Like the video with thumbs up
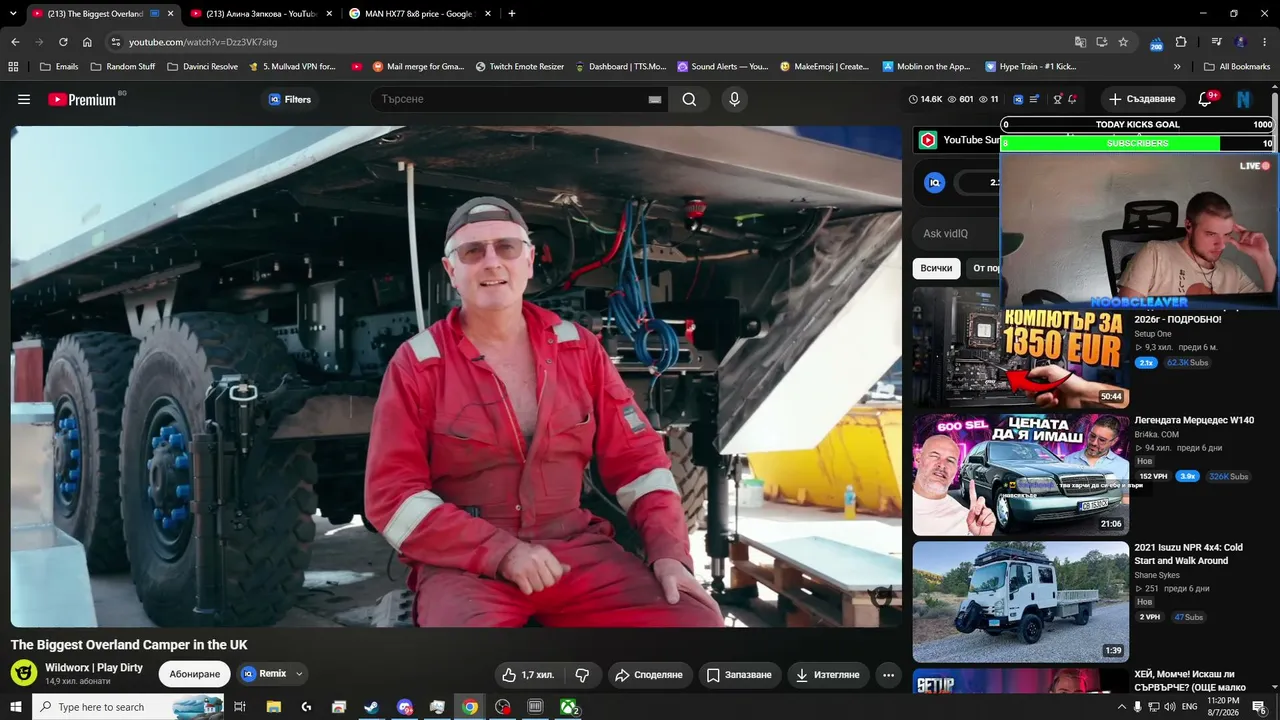 (528, 675)
